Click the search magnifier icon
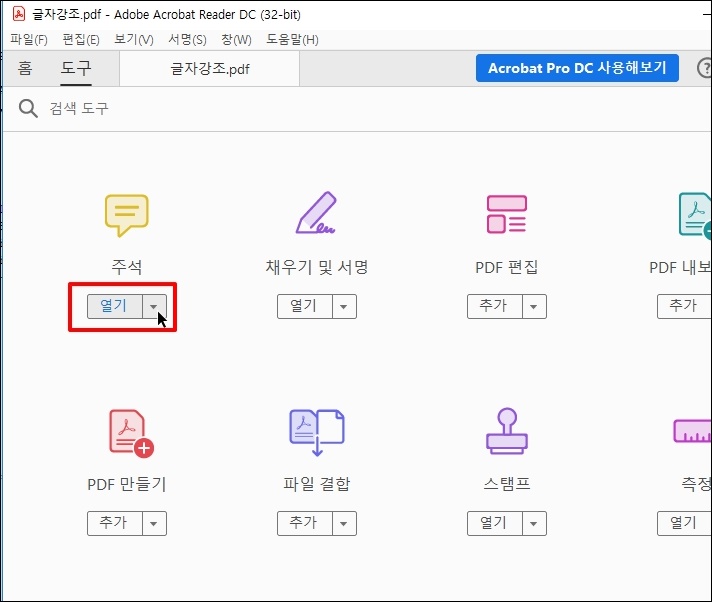The height and width of the screenshot is (602, 712). (28, 109)
